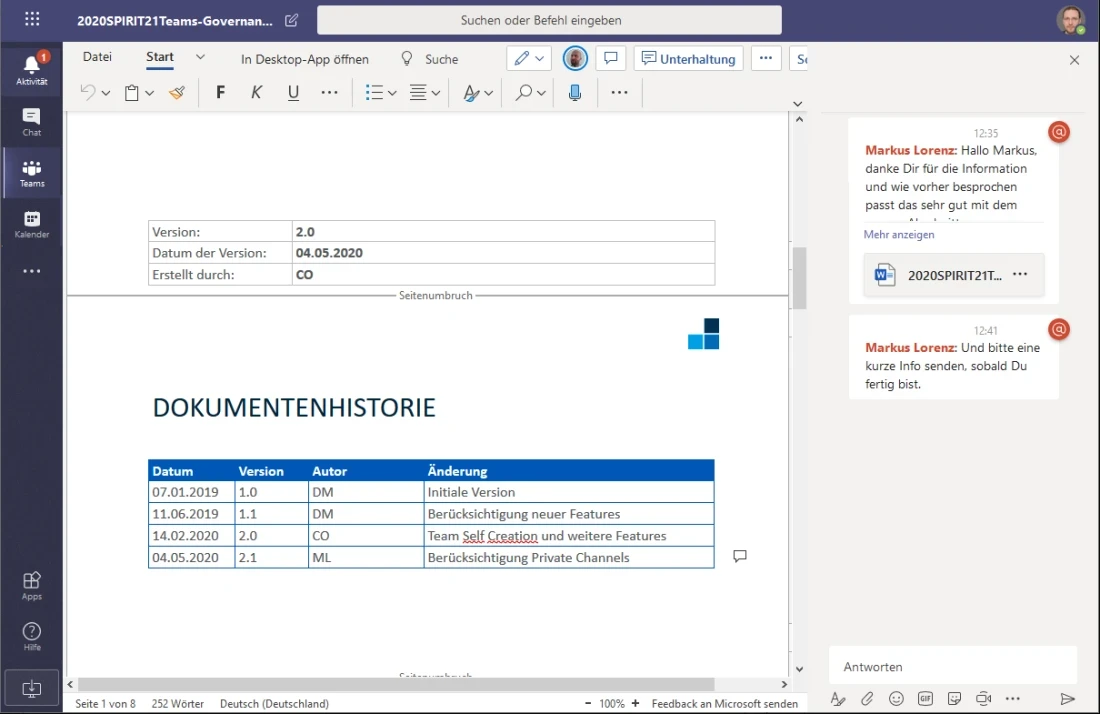Open the Kalender from the sidebar
The image size is (1100, 714).
coord(31,224)
